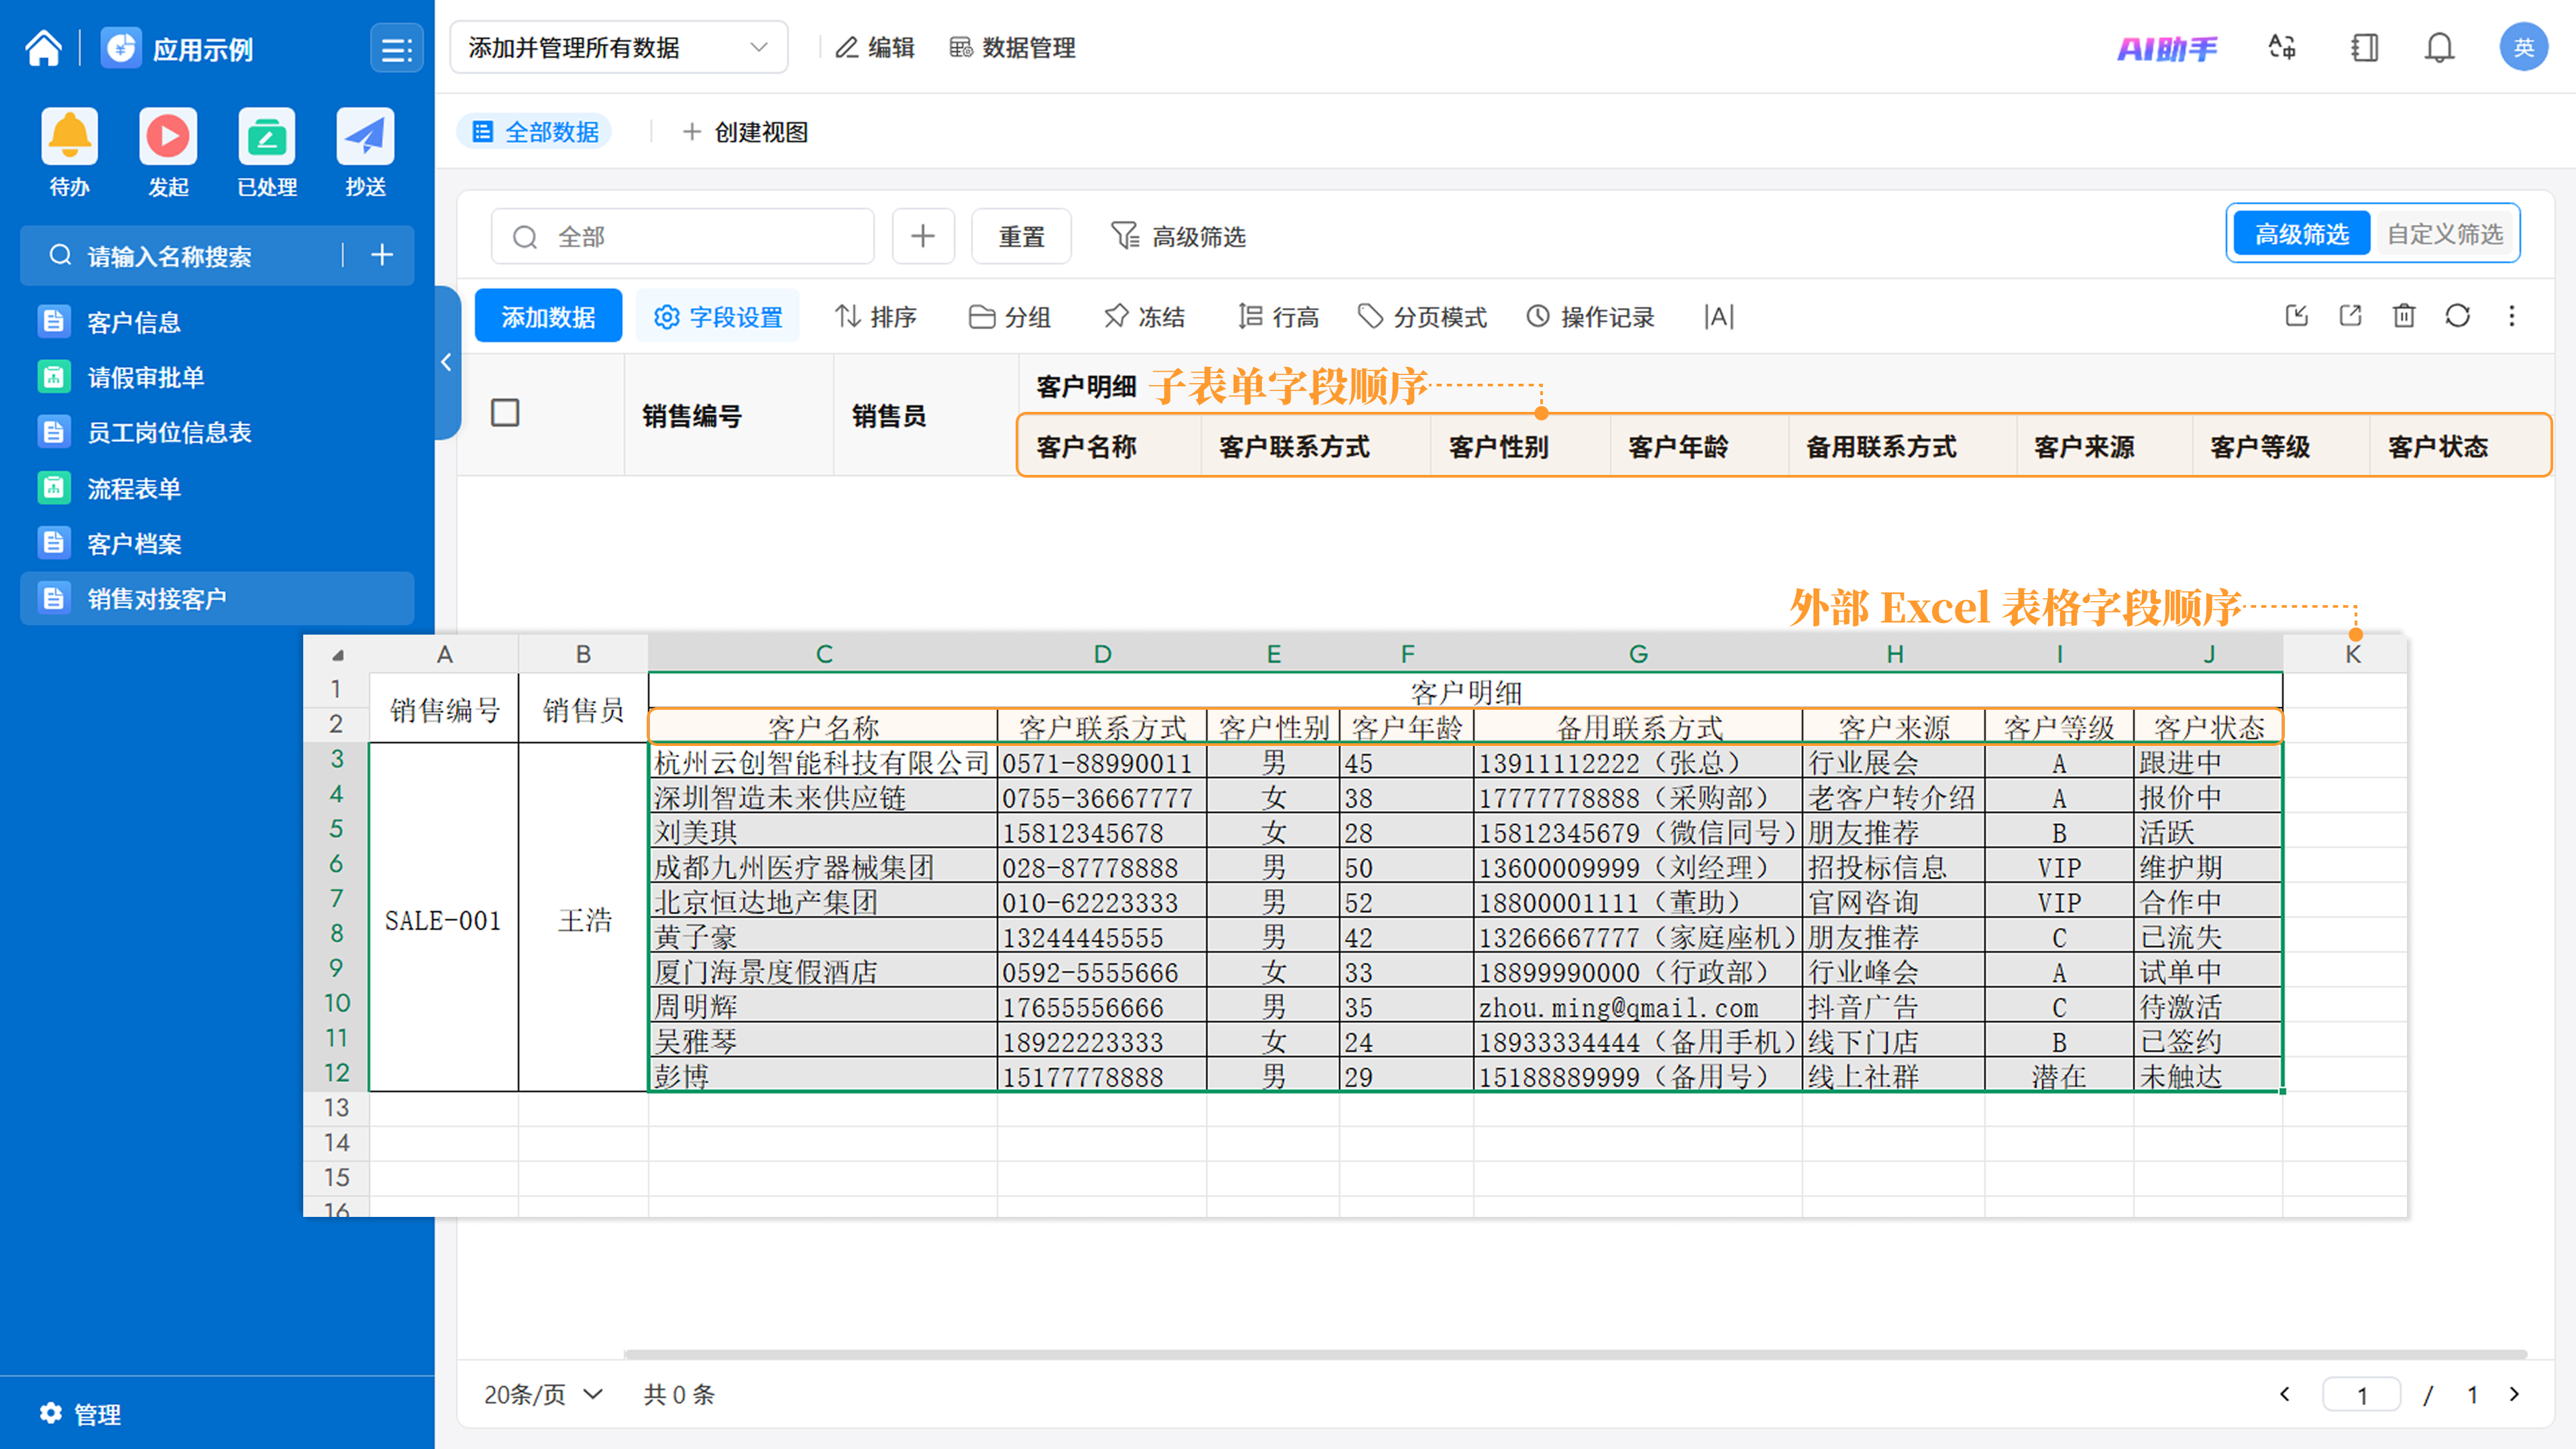Open 编辑 in top bar
The image size is (2576, 1449).
(875, 47)
